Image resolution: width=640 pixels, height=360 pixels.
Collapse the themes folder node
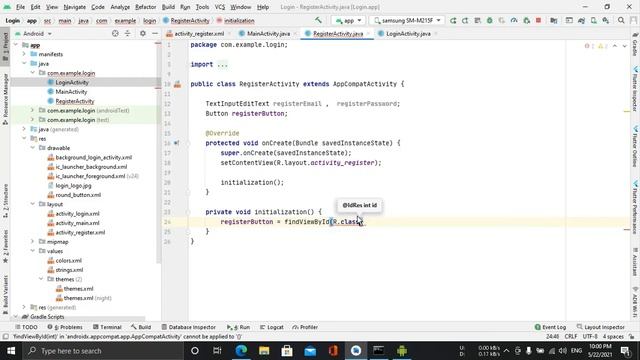point(41,279)
